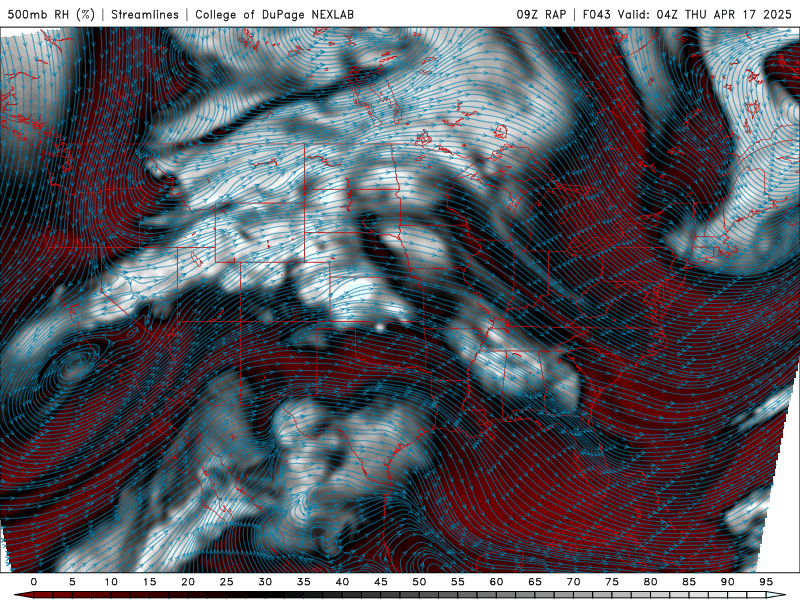Screen dimensions: 800x600
Task: Click the '90' label on the color scale
Action: point(727,582)
